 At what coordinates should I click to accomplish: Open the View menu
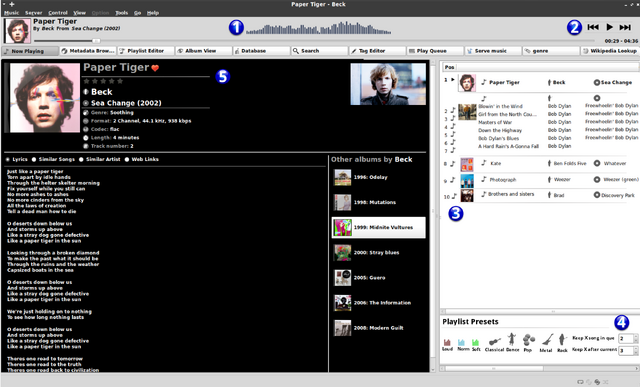click(80, 13)
